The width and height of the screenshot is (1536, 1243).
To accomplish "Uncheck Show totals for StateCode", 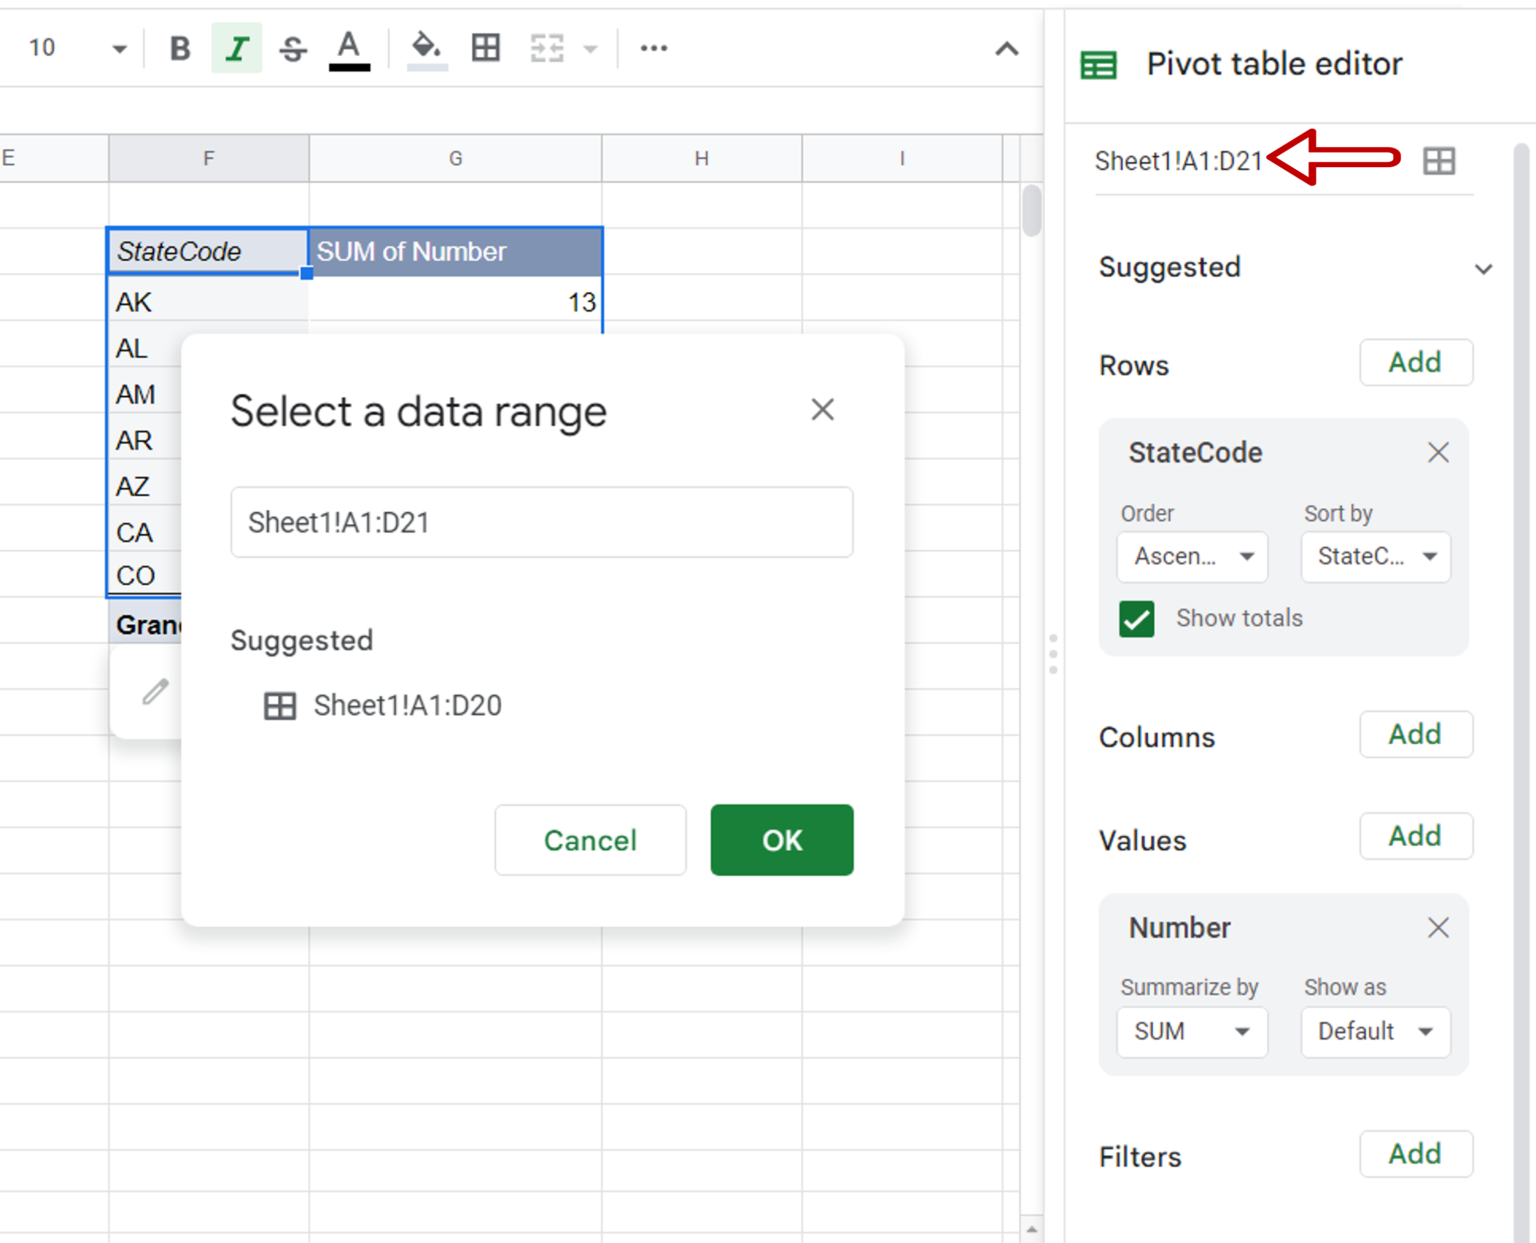I will [1136, 619].
